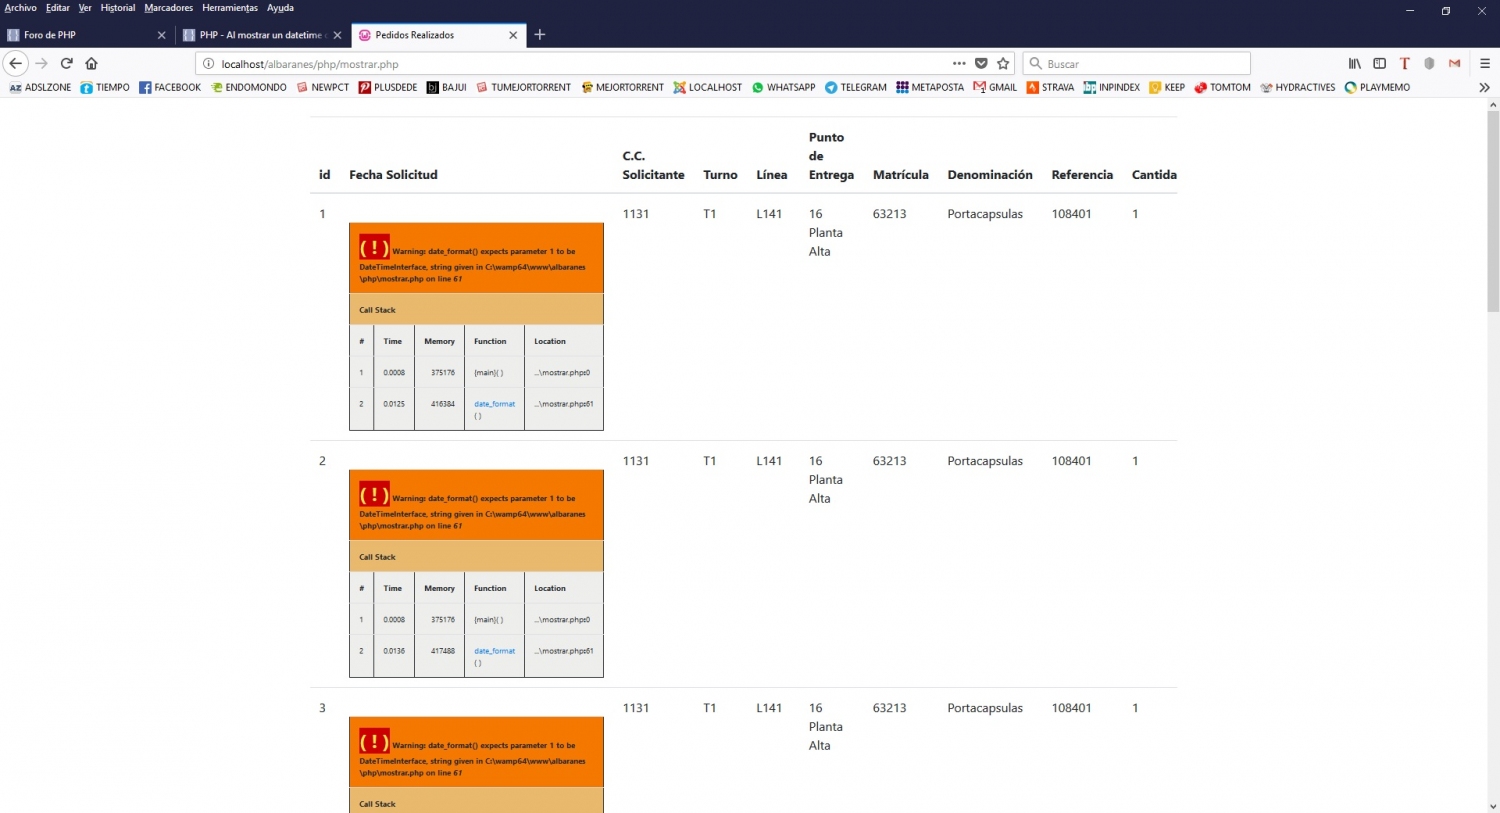Open the Herramientas menu
Image resolution: width=1500 pixels, height=813 pixels.
tap(230, 8)
